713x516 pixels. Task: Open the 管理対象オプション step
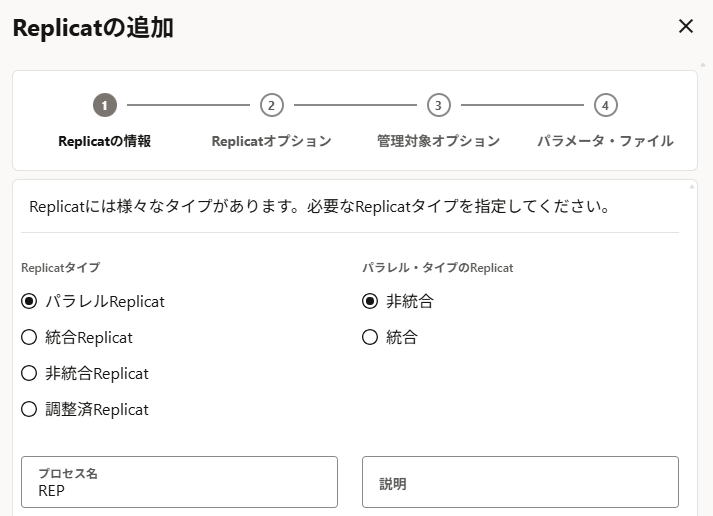point(438,141)
